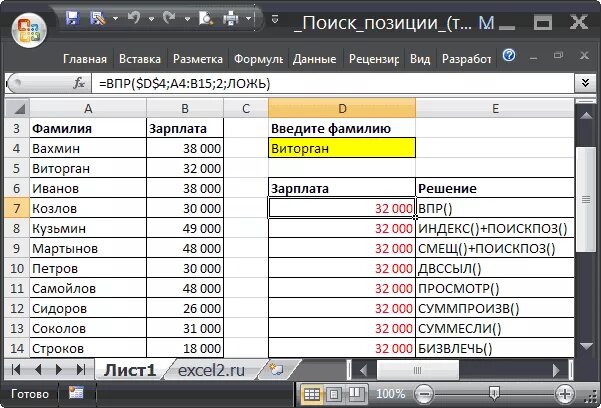Go to previous sheet tab arrow
The height and width of the screenshot is (408, 601).
[38, 370]
